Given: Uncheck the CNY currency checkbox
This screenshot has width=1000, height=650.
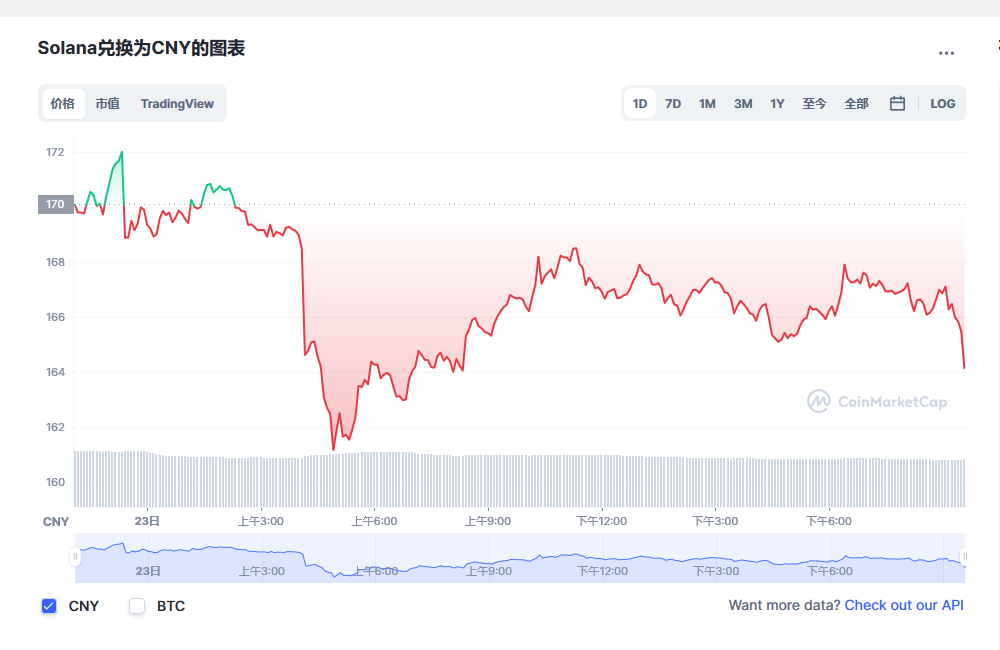Looking at the screenshot, I should click(x=49, y=606).
